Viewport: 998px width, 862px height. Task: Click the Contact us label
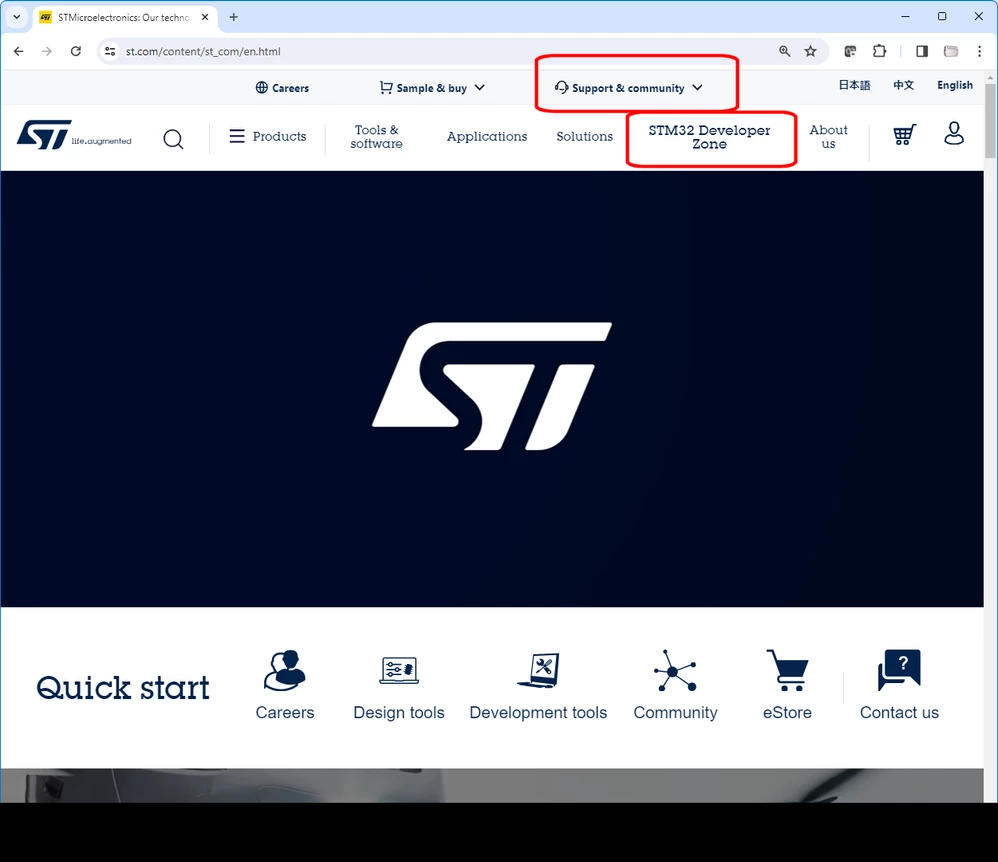click(899, 712)
